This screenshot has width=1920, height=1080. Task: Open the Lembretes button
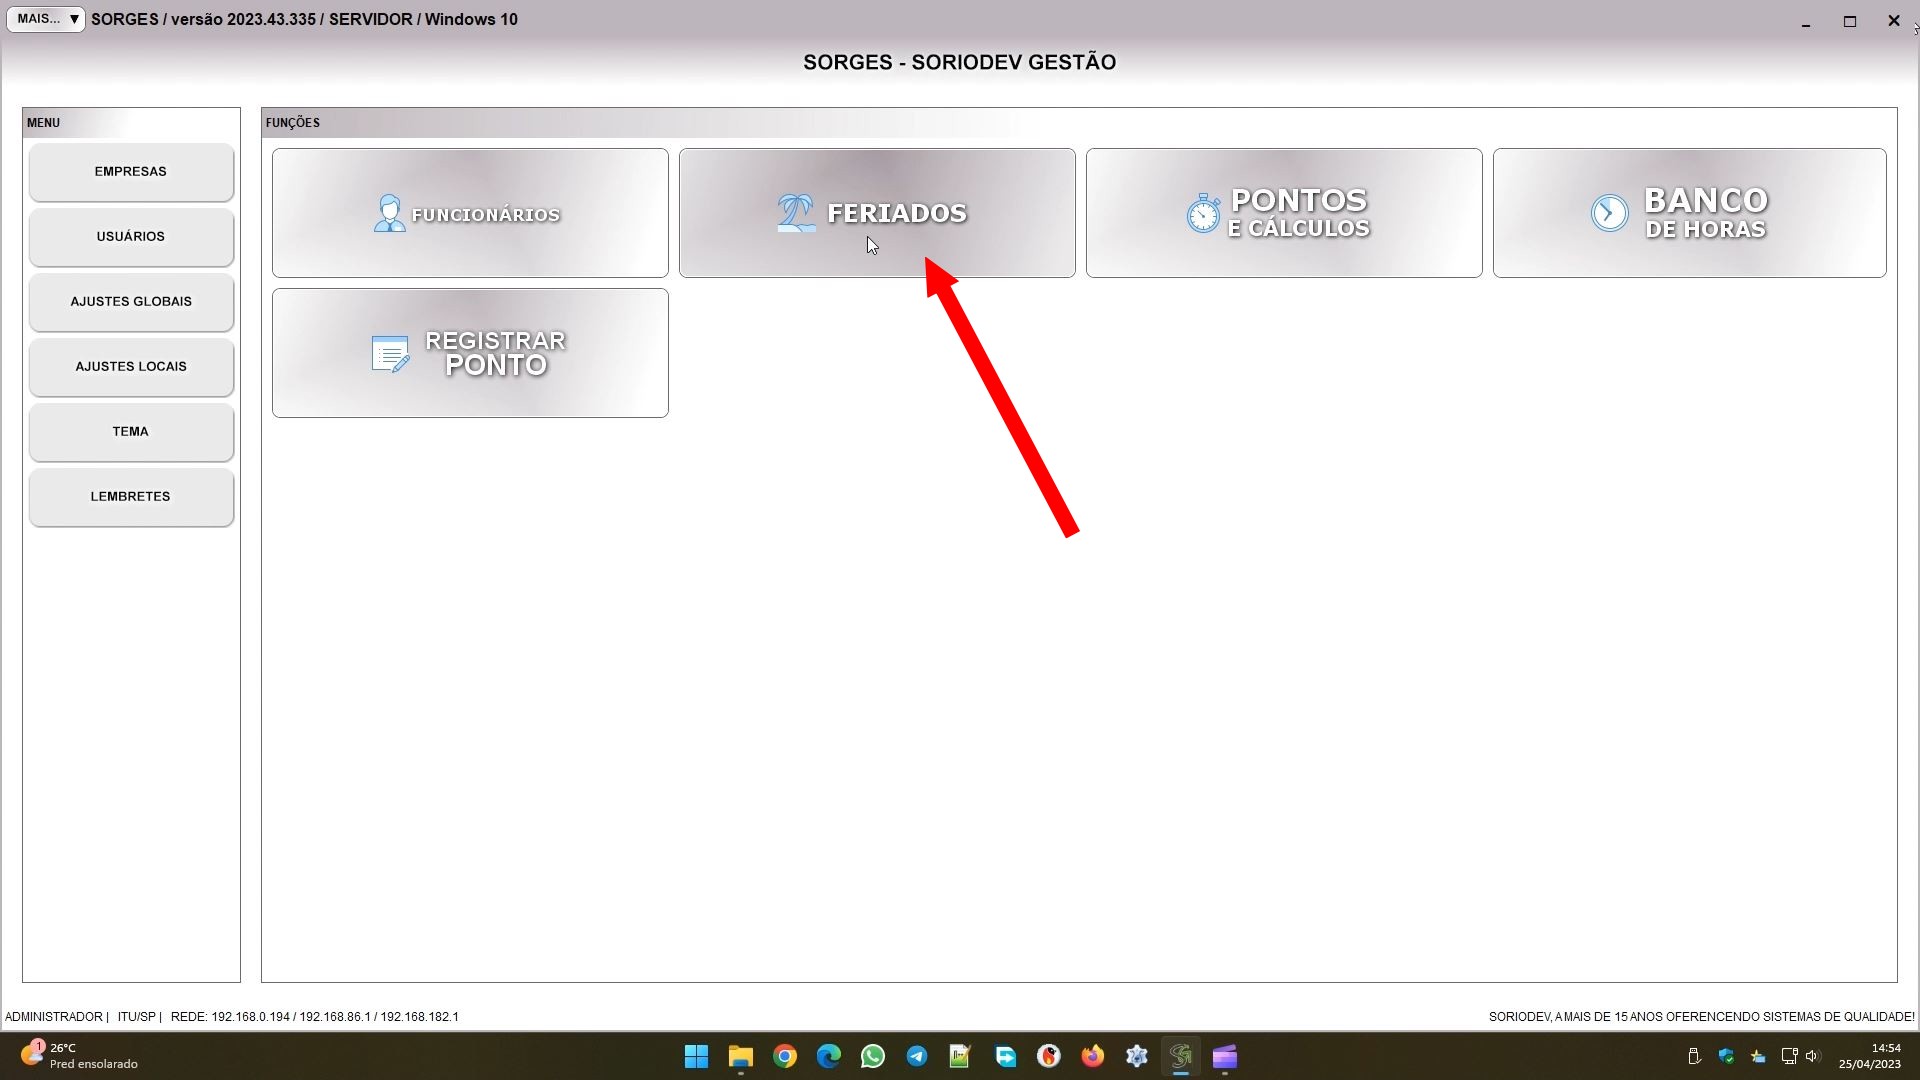131,497
